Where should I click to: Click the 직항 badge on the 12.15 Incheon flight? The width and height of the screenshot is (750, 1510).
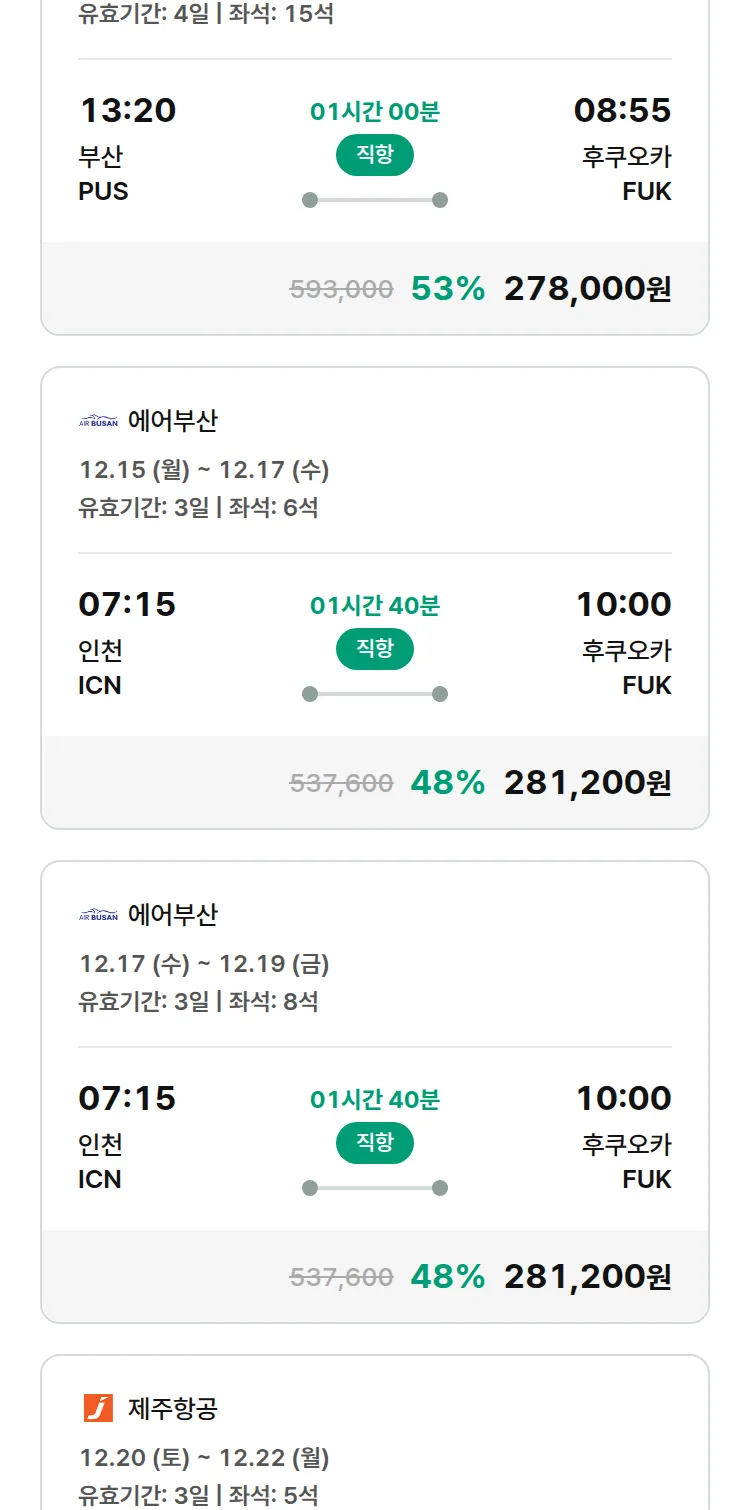(x=374, y=649)
